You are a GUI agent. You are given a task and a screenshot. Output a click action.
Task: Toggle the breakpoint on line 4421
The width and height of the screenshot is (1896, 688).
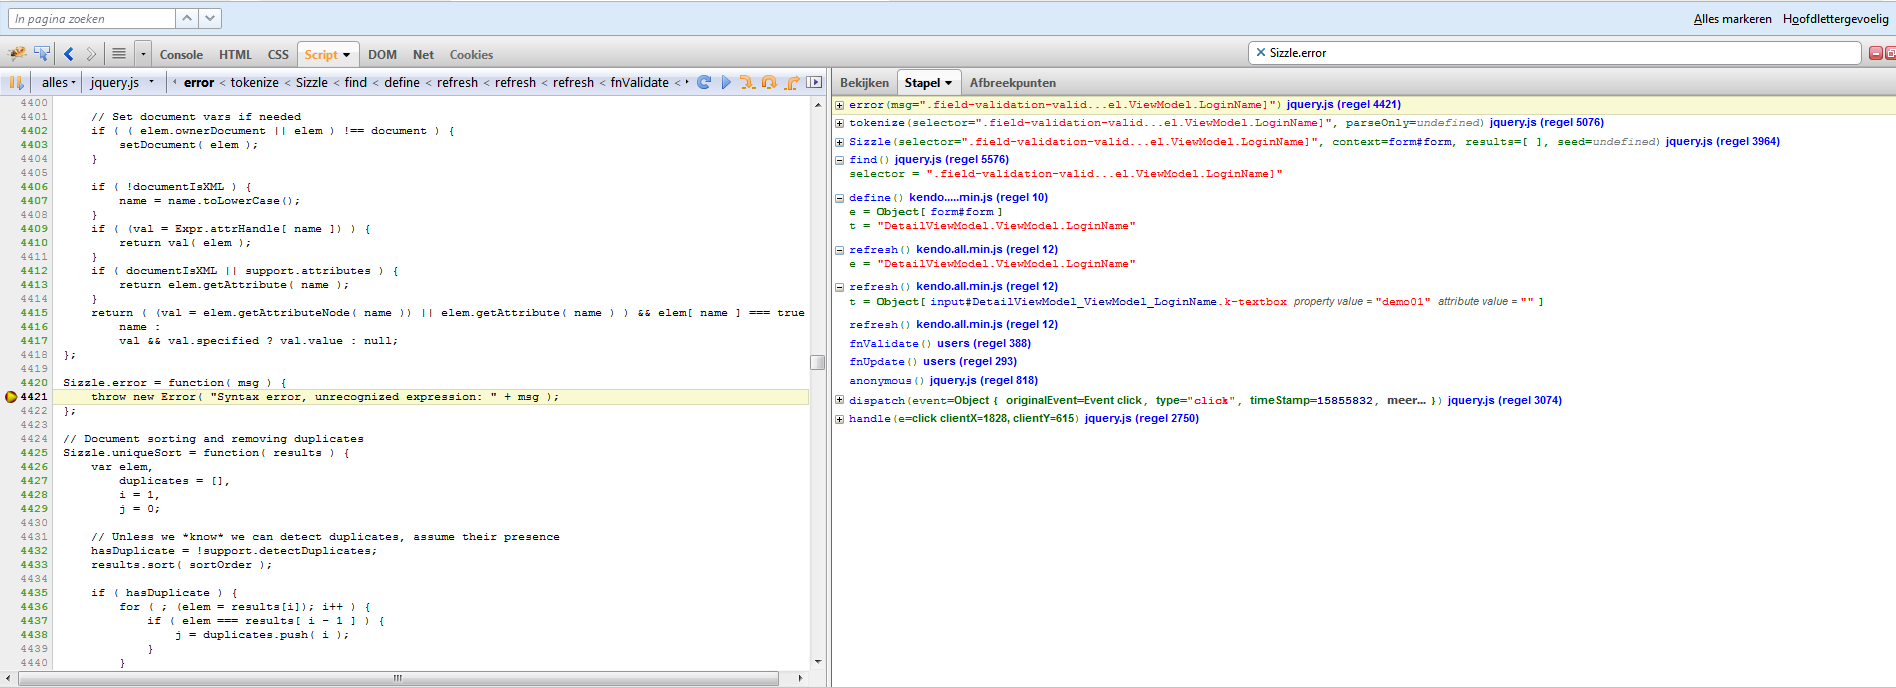[11, 397]
